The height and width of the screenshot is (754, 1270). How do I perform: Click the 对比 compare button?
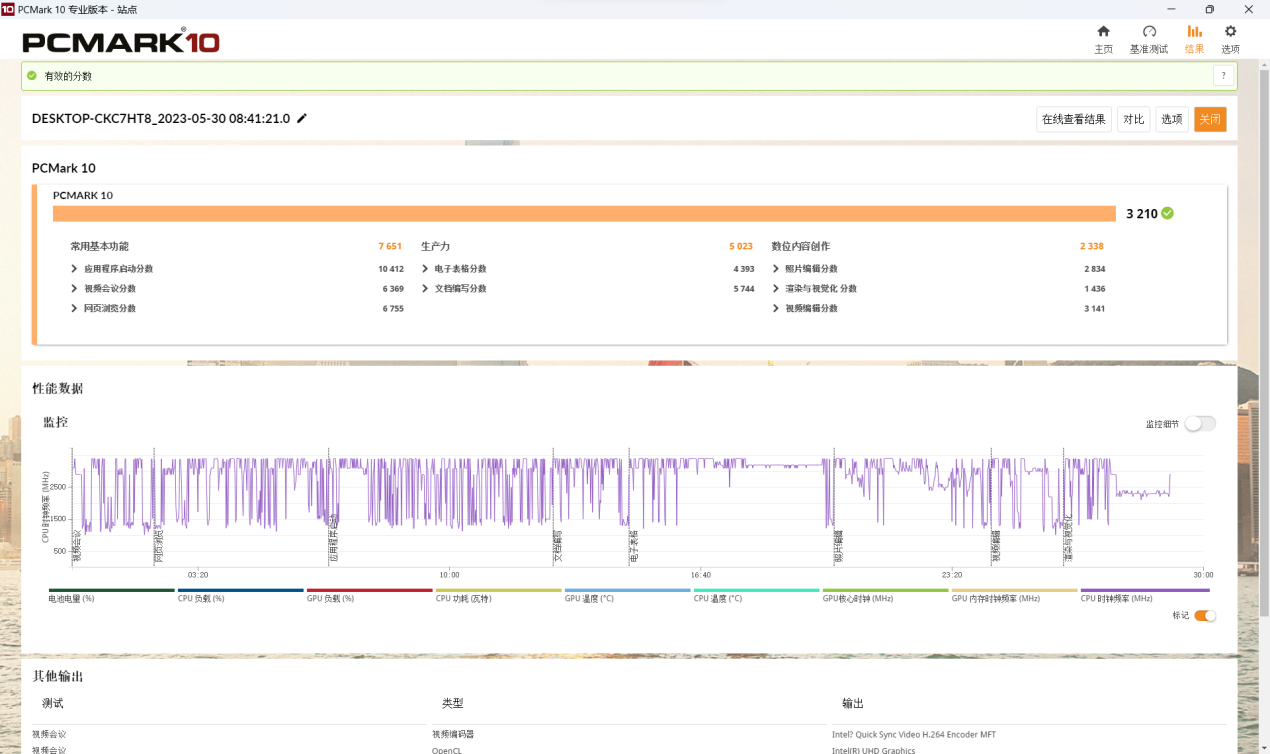[x=1133, y=120]
